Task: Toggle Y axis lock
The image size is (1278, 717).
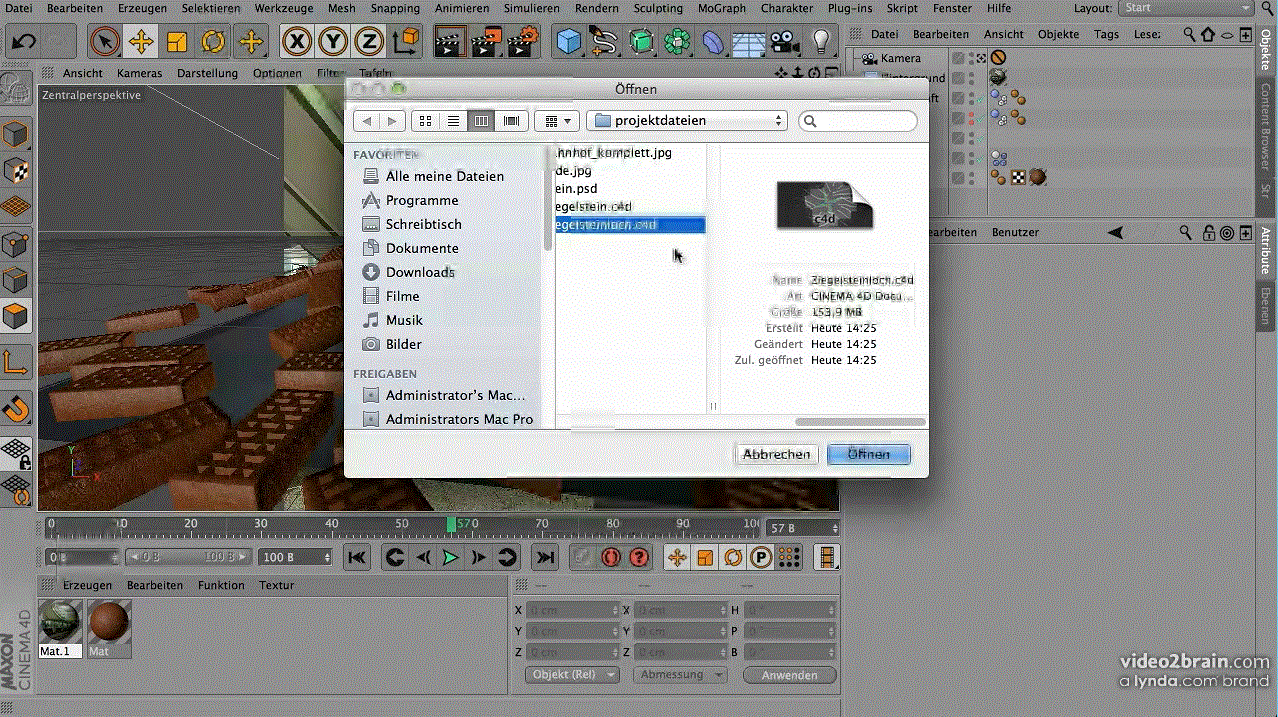Action: tap(333, 42)
